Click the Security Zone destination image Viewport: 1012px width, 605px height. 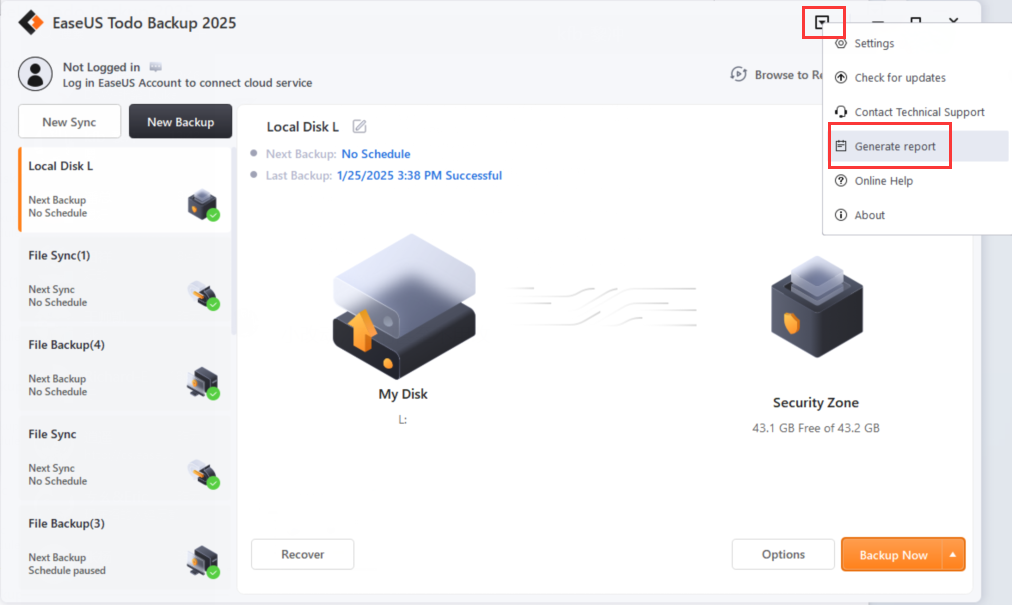pyautogui.click(x=816, y=307)
